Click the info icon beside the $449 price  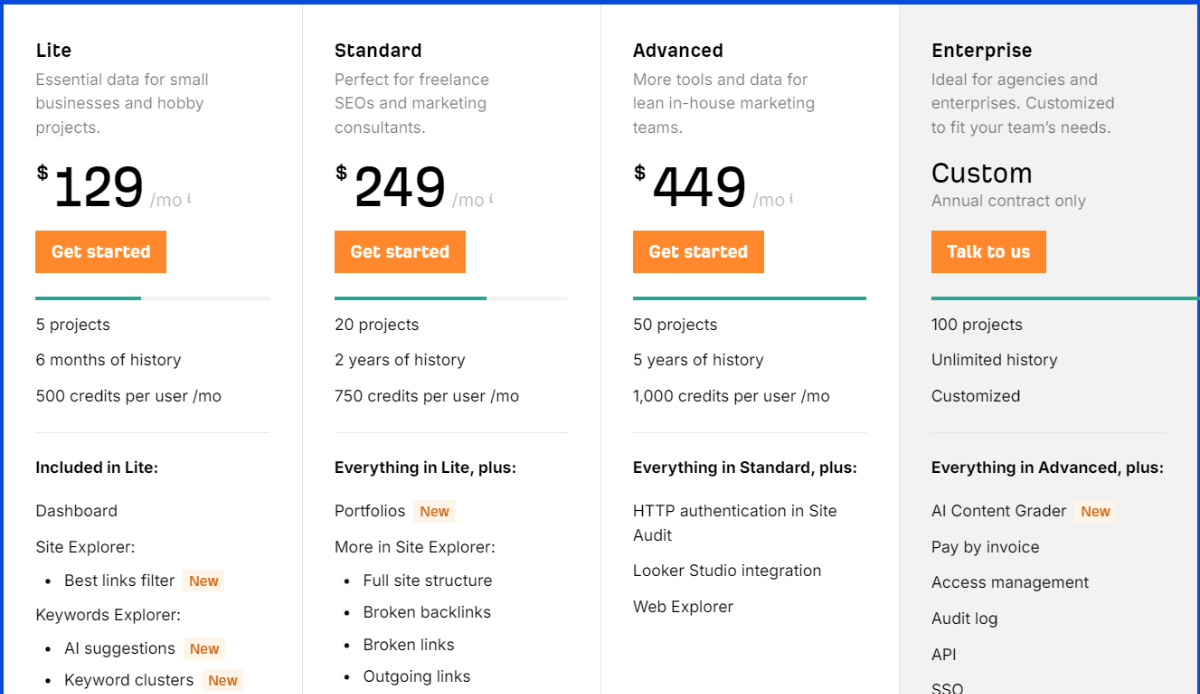791,198
